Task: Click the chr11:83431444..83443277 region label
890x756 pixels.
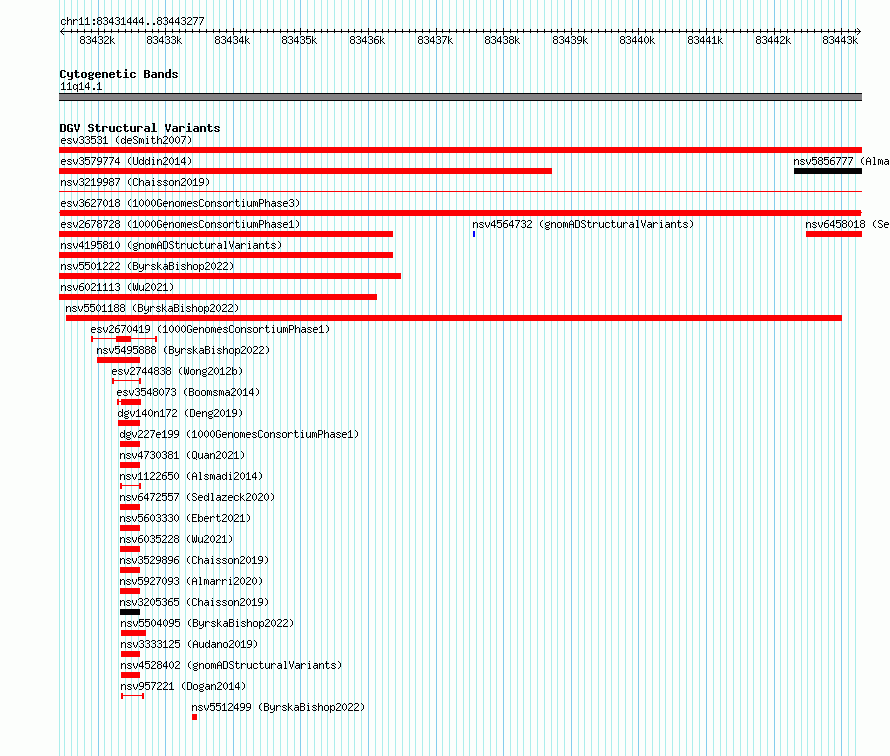Action: 132,21
